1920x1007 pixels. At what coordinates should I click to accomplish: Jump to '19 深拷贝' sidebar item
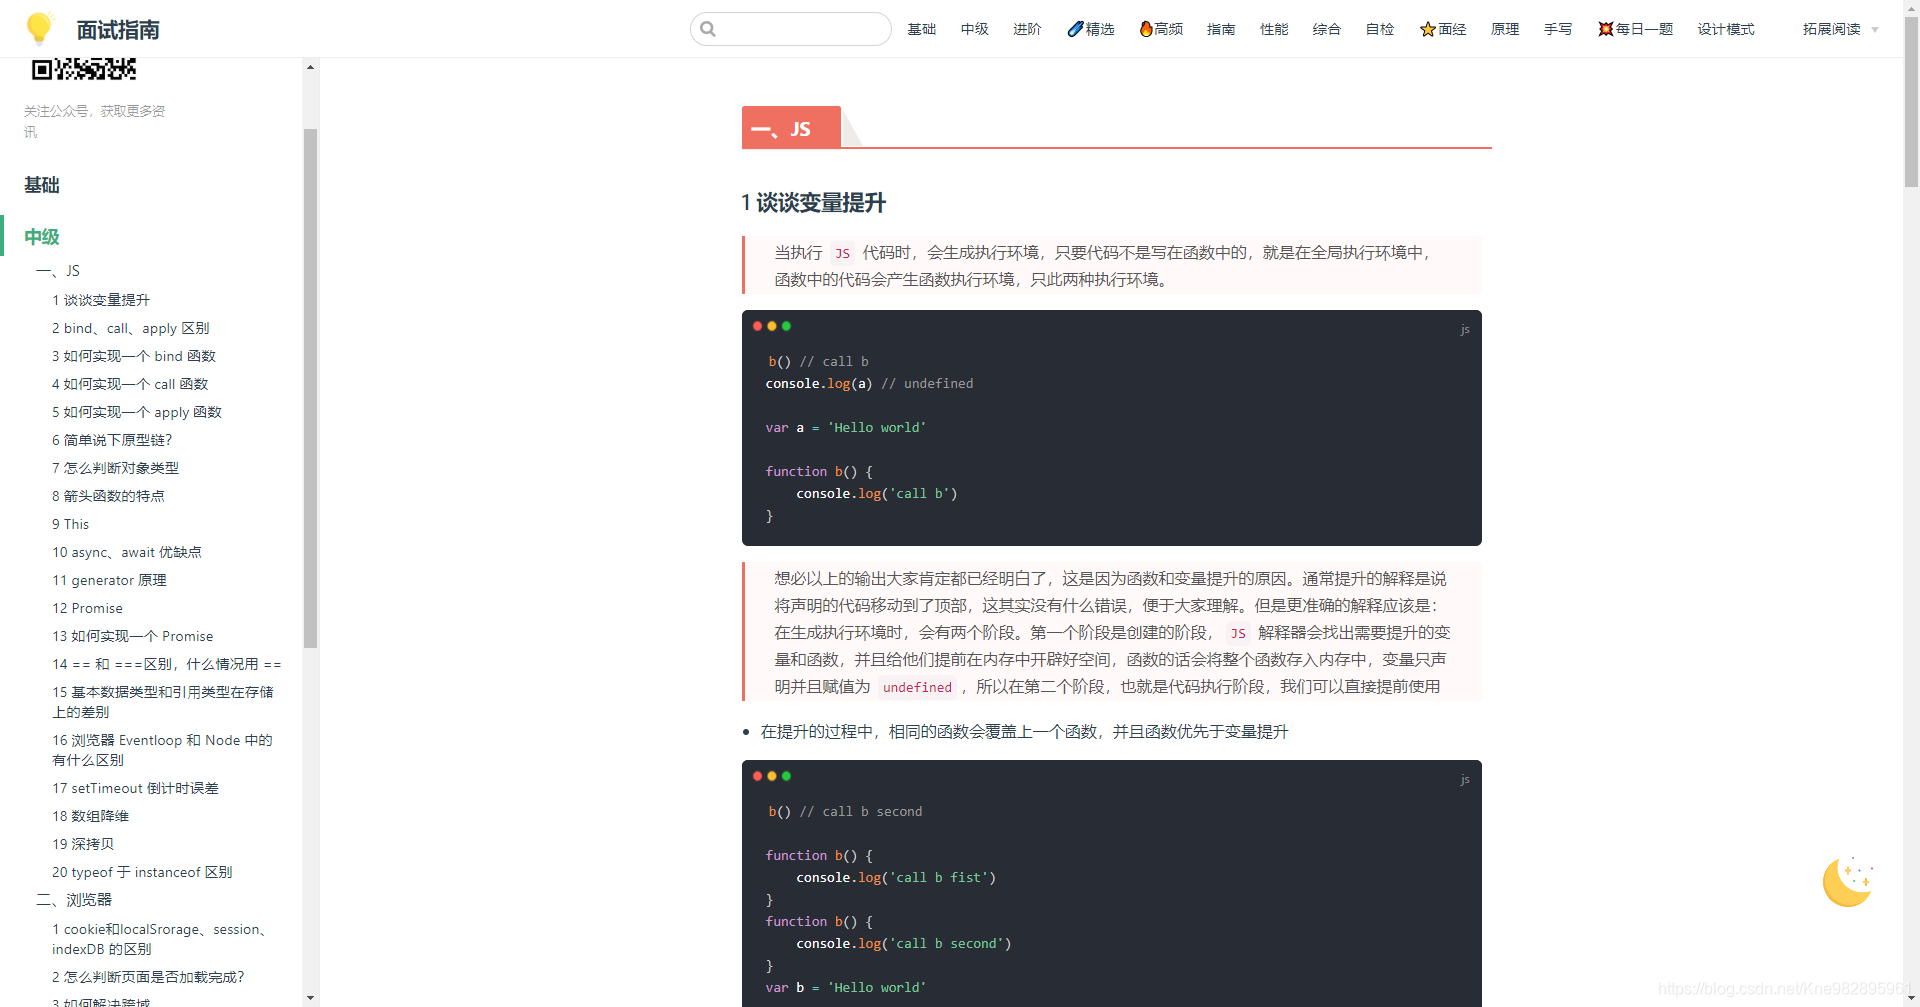click(x=83, y=844)
